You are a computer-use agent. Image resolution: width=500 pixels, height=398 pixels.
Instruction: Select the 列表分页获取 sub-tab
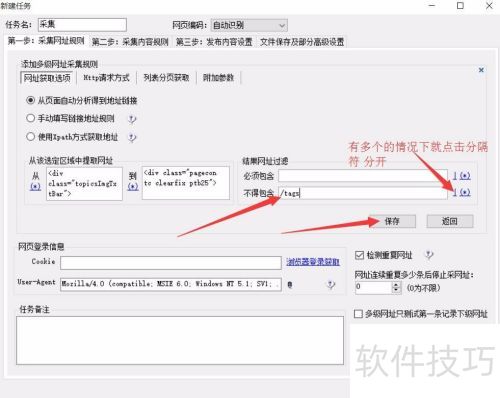pos(166,78)
